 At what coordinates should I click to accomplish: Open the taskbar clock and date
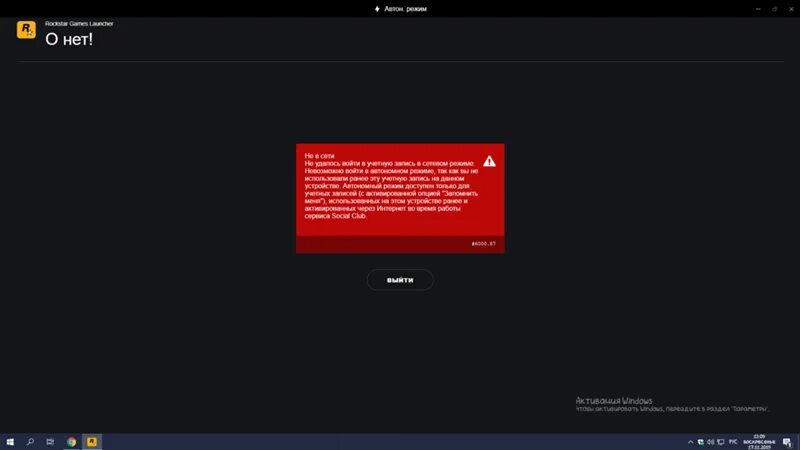click(759, 442)
